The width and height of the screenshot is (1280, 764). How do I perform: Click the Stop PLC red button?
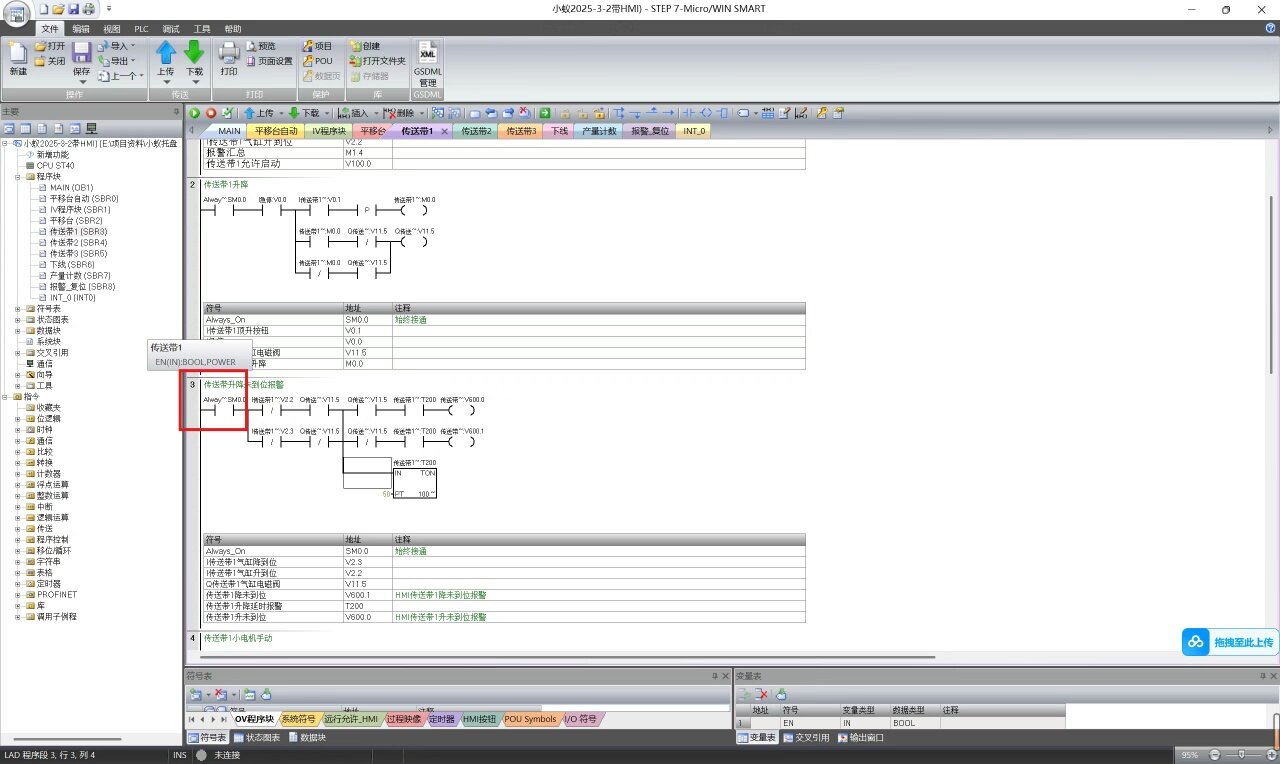coord(211,113)
